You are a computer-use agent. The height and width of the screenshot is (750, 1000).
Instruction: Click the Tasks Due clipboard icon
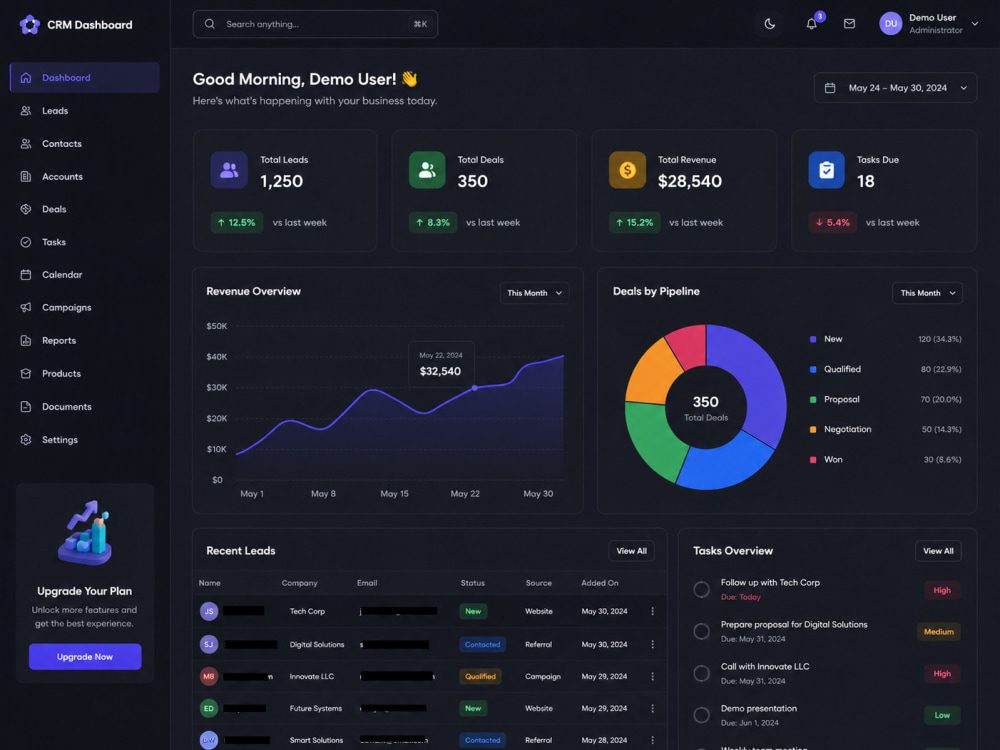(827, 170)
